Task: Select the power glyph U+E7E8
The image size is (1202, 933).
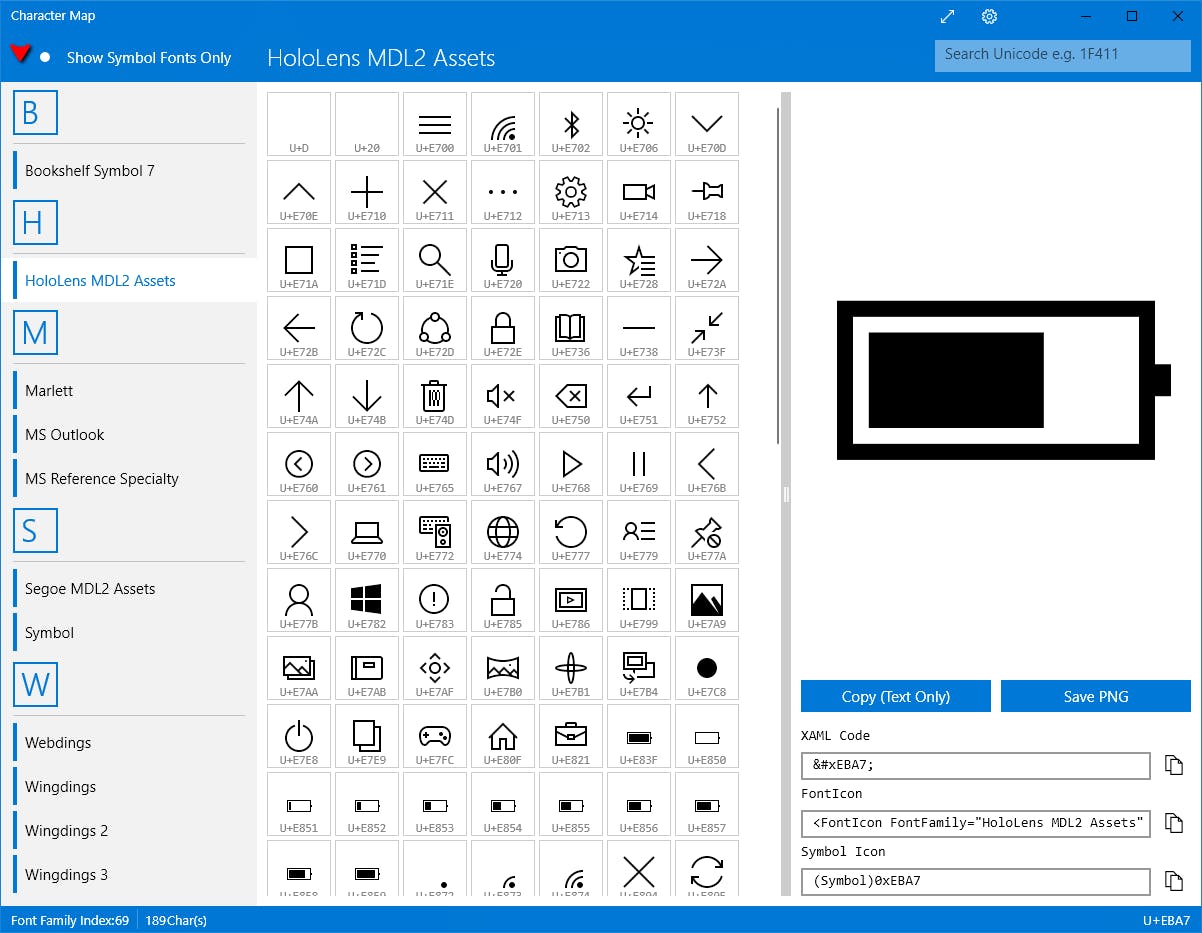Action: click(x=299, y=736)
